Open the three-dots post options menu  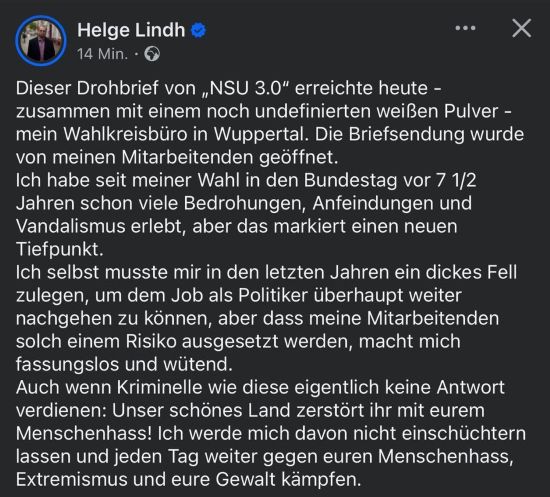pos(465,28)
